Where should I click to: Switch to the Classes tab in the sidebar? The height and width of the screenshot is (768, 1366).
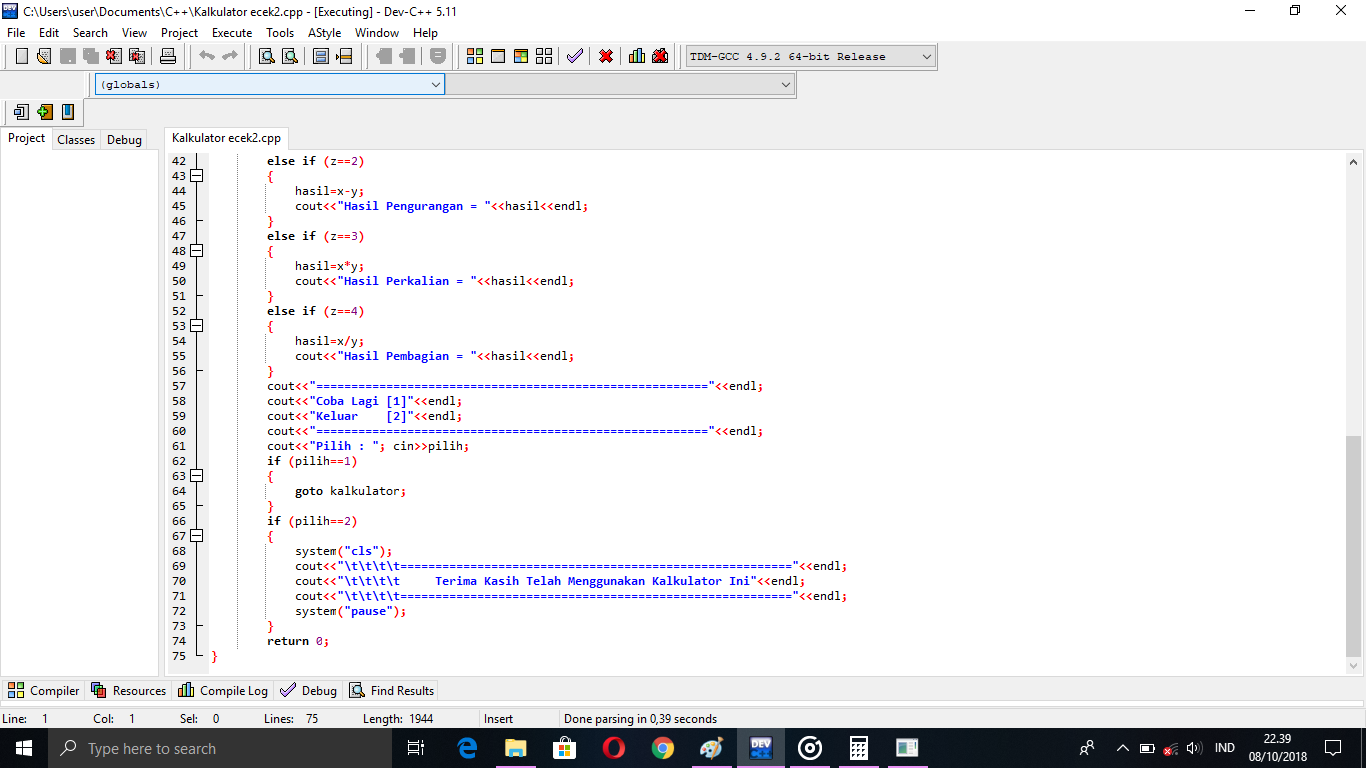coord(76,140)
